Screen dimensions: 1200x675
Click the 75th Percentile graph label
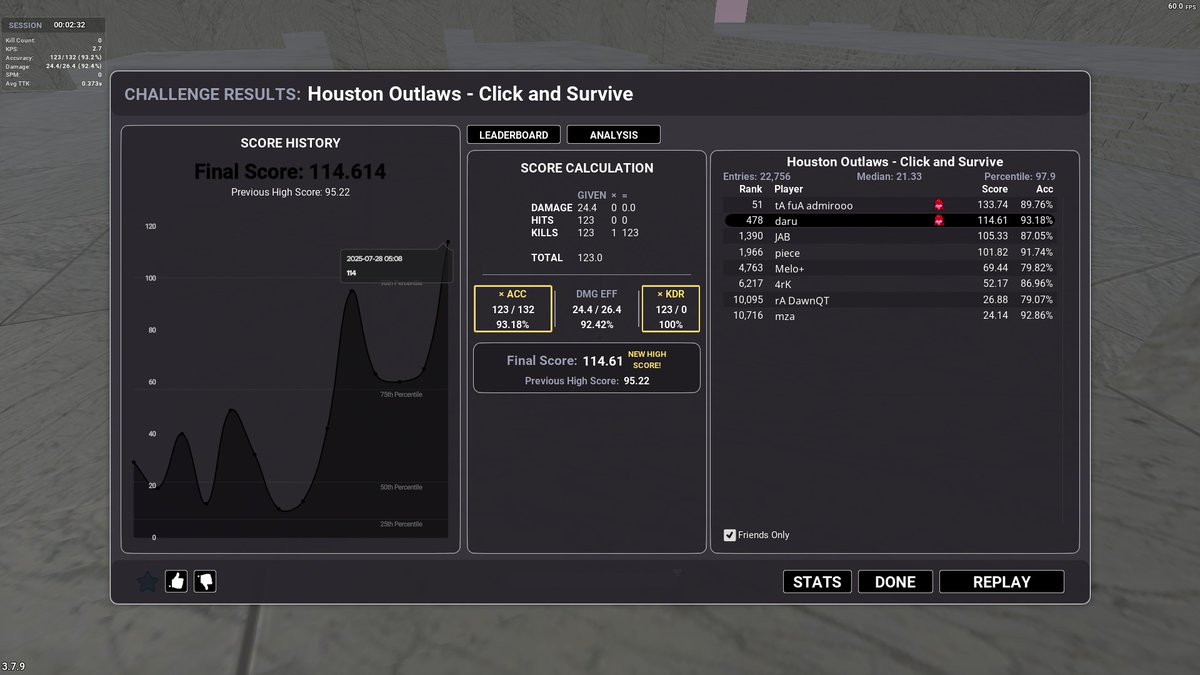coord(401,394)
